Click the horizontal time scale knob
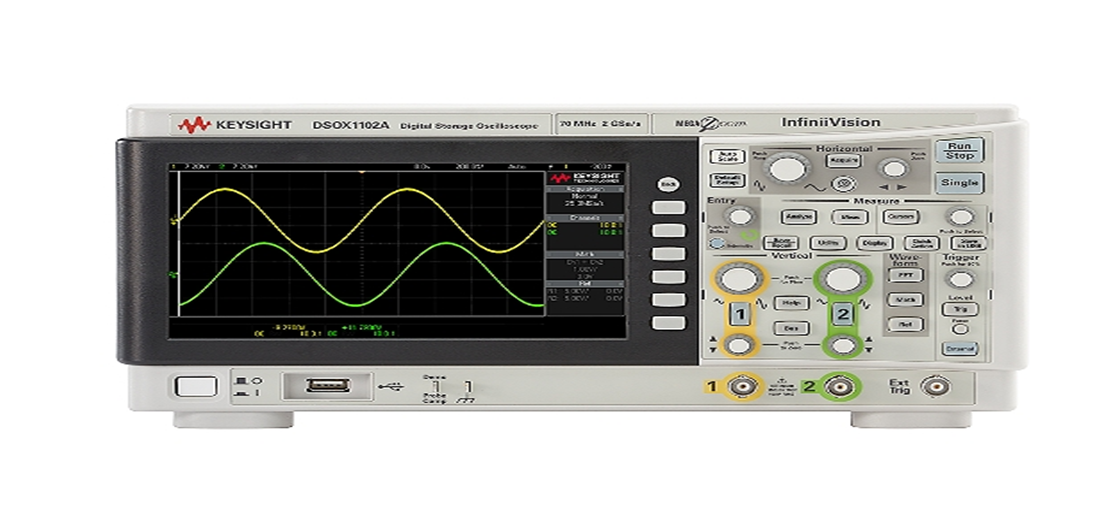 pyautogui.click(x=786, y=170)
